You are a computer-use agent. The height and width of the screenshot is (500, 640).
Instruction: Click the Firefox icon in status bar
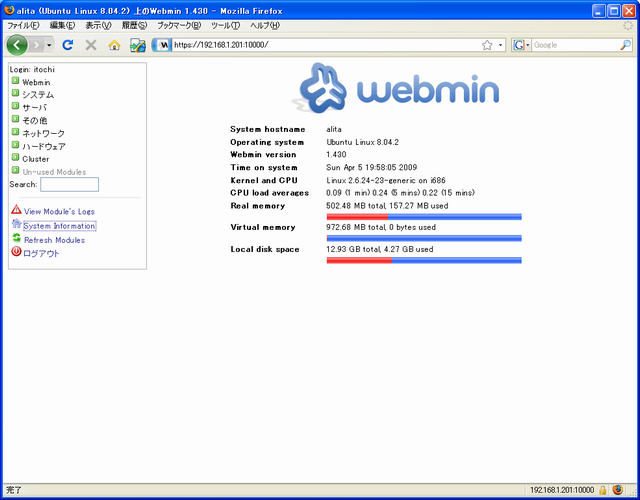click(x=618, y=489)
